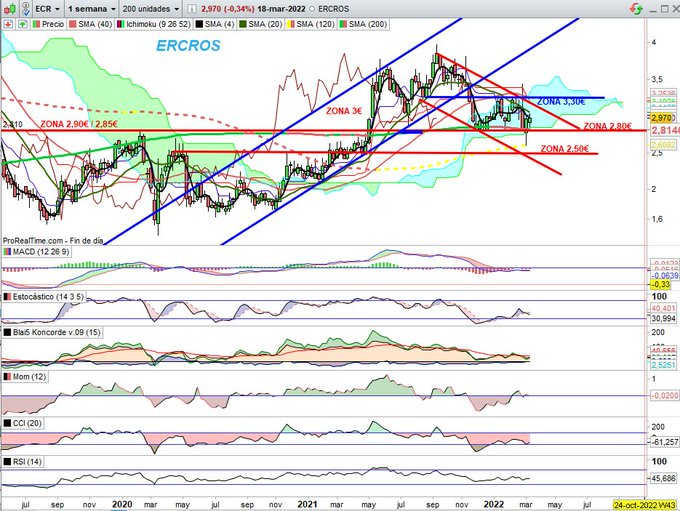Click the 2022 year label on time axis
Screen dimensions: 680x511
494,504
